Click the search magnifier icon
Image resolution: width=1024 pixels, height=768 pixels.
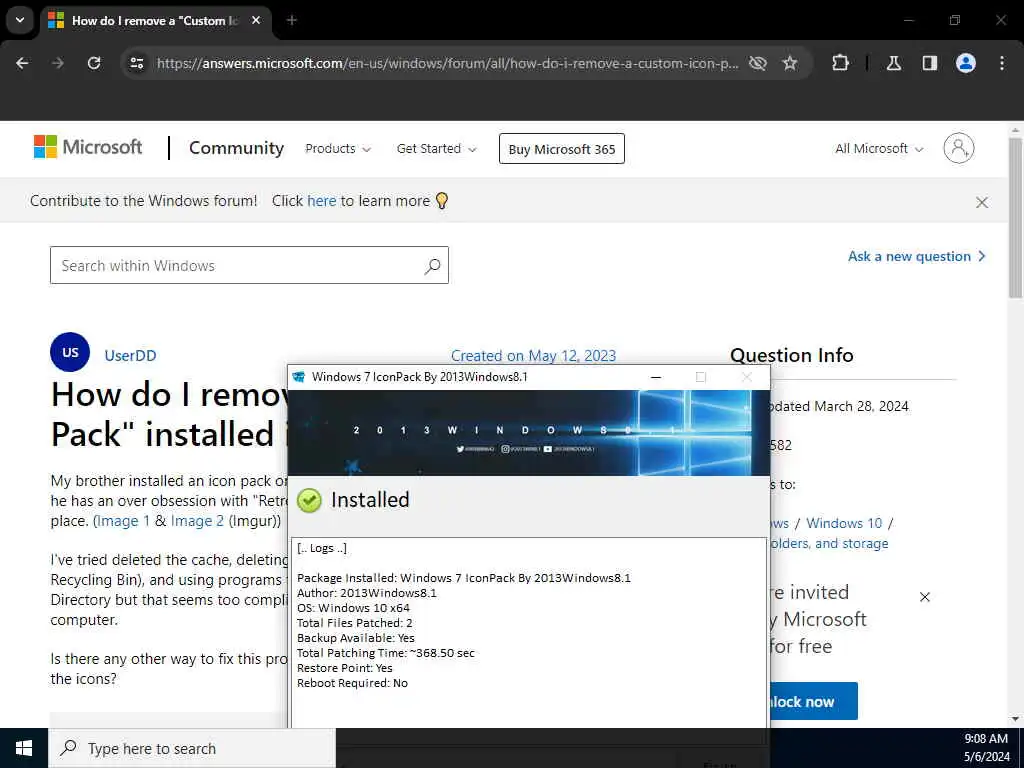(x=432, y=266)
